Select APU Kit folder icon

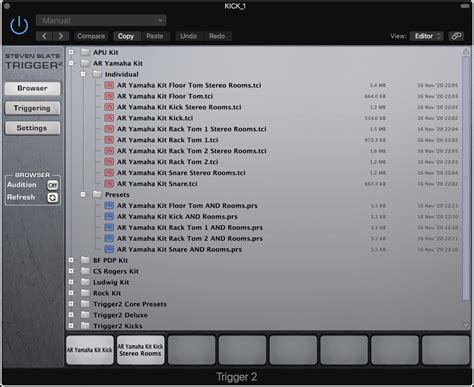tap(85, 52)
